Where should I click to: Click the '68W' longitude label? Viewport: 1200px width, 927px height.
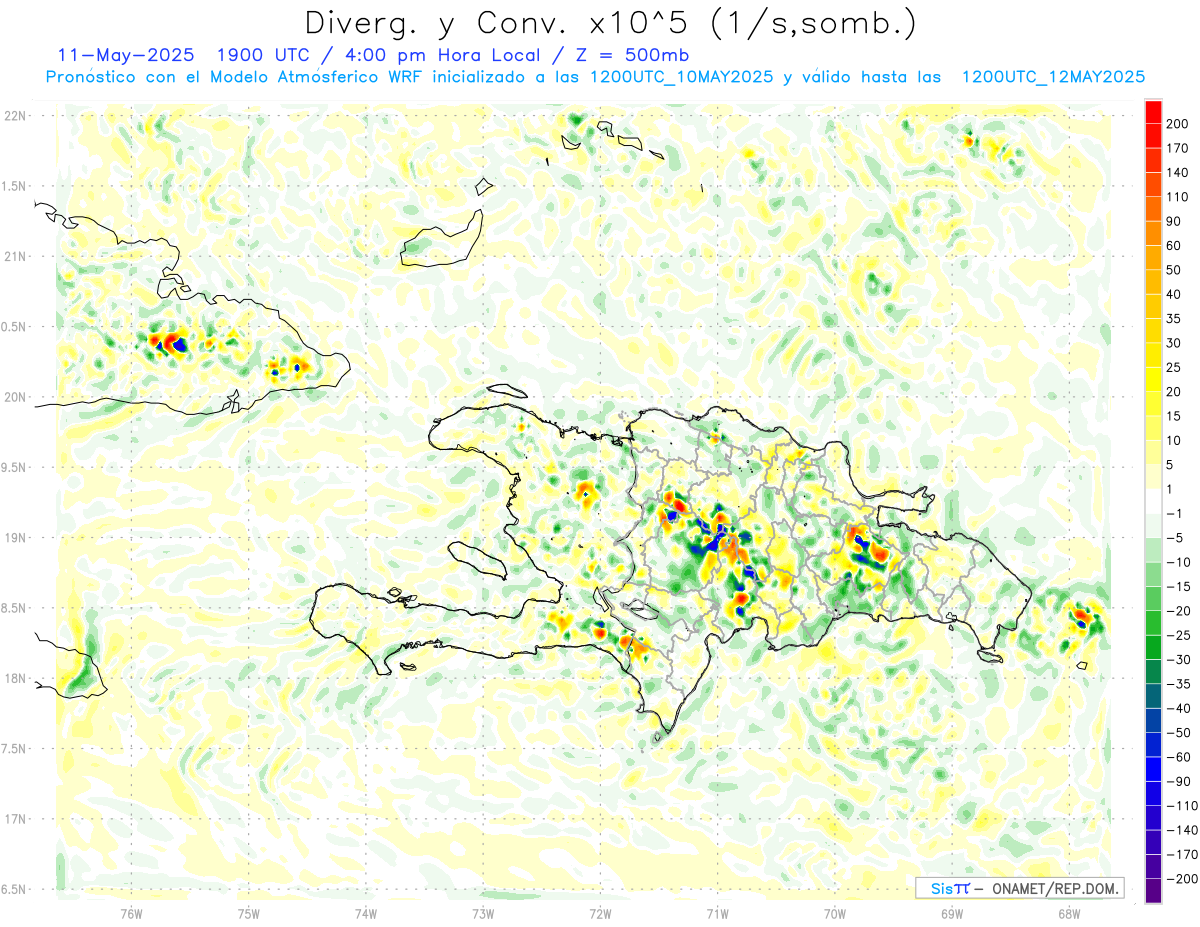click(x=1069, y=913)
